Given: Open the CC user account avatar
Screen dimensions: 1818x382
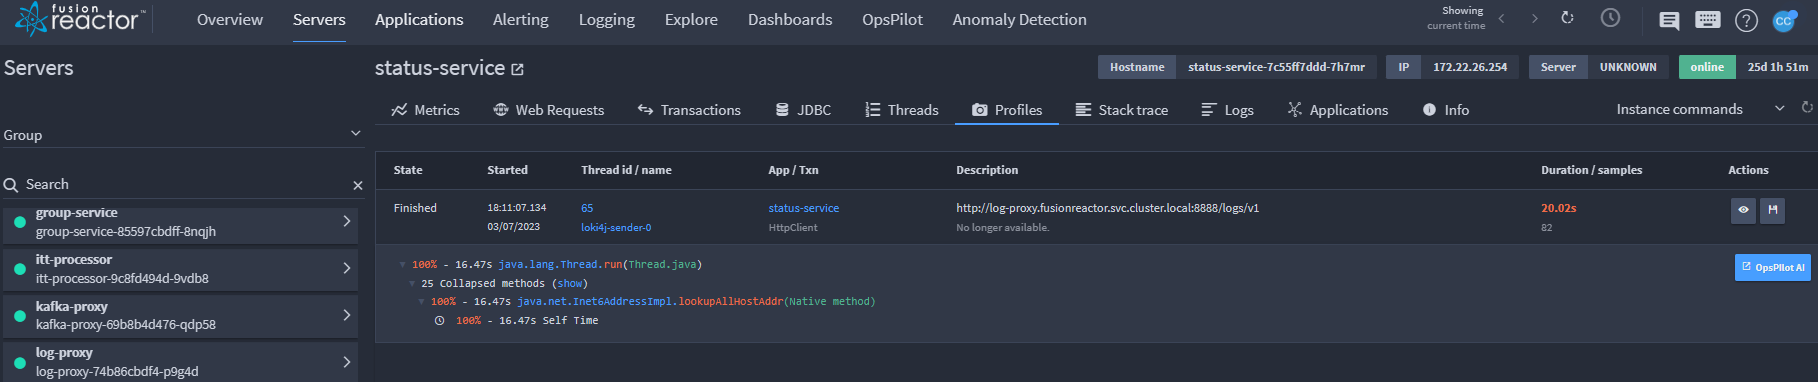Looking at the screenshot, I should [1784, 20].
